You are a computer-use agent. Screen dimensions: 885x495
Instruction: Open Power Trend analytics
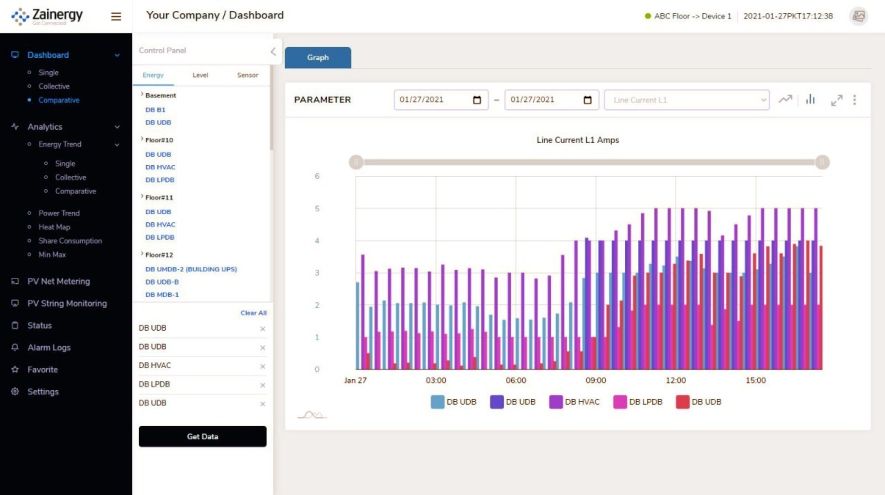(59, 213)
